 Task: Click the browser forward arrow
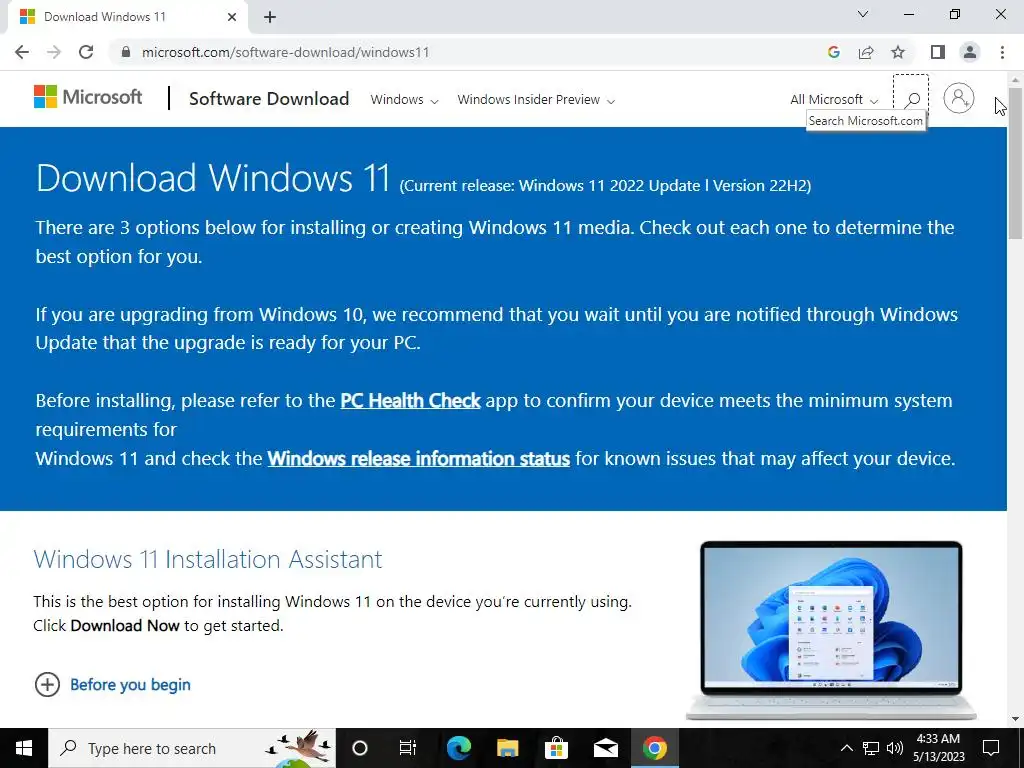coord(54,52)
